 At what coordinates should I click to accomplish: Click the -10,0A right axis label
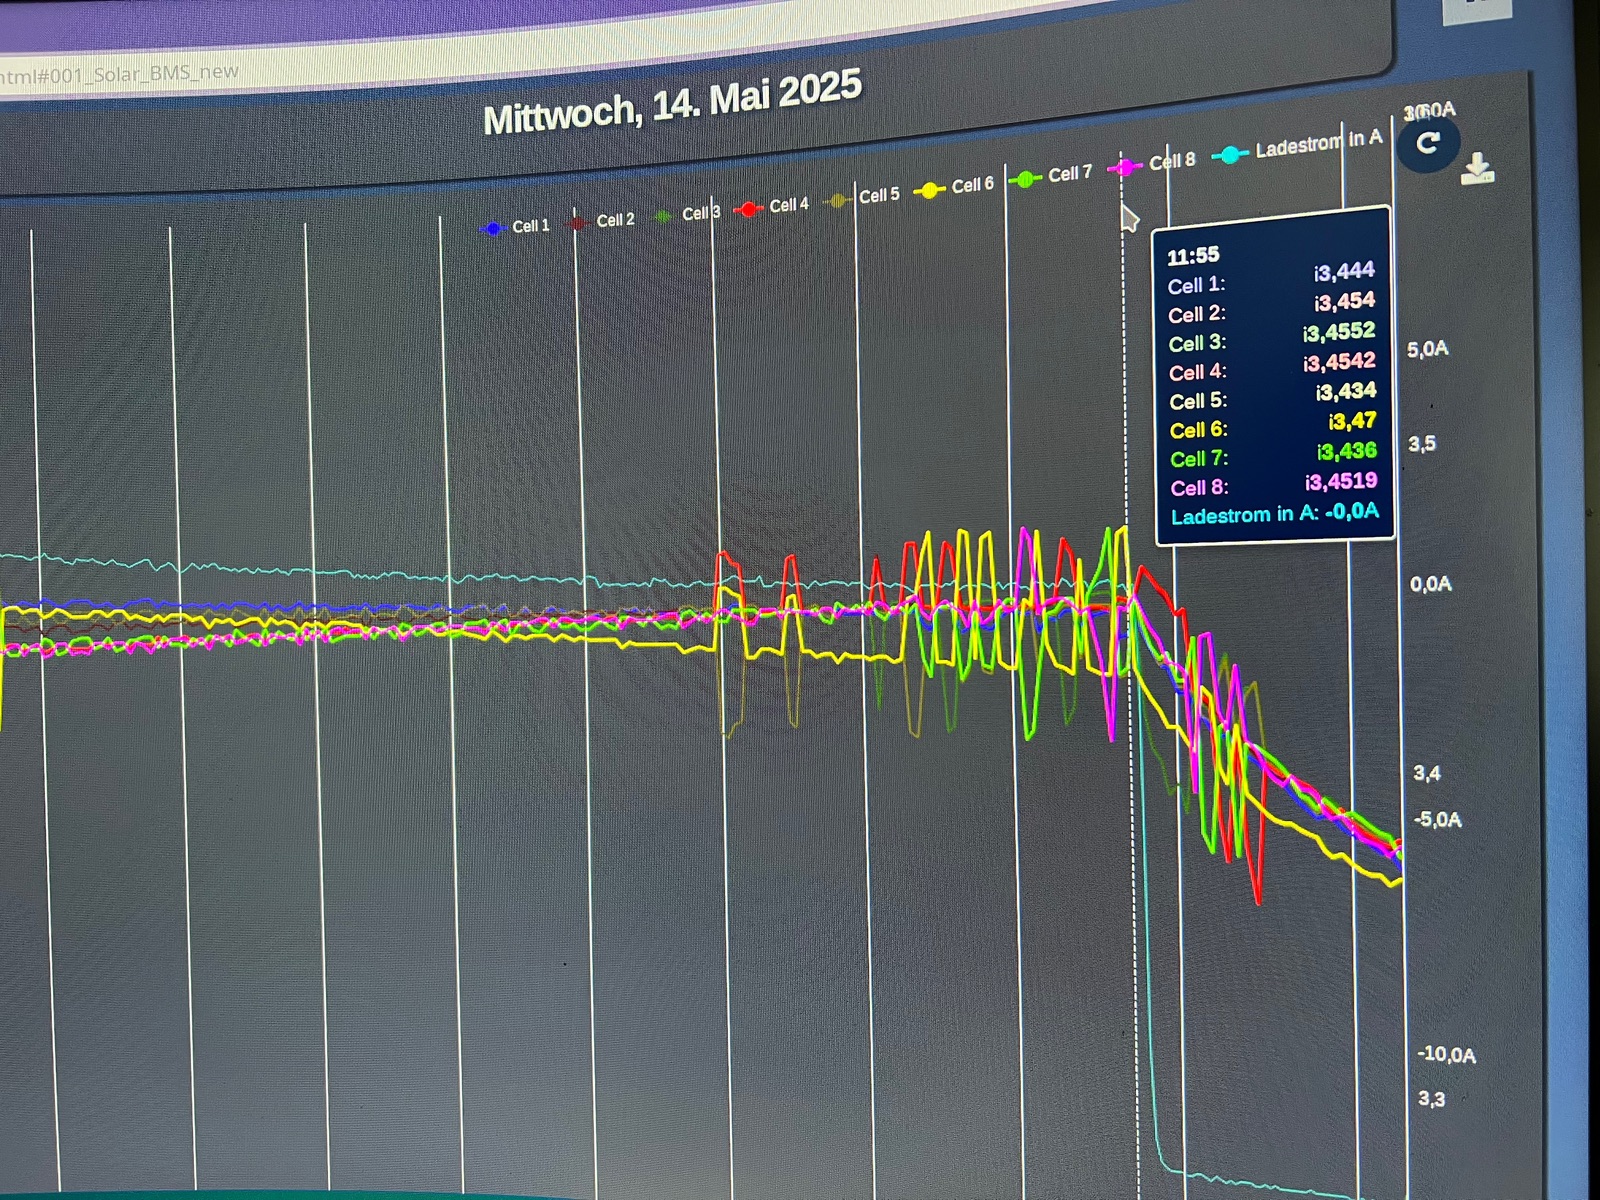[1446, 1055]
